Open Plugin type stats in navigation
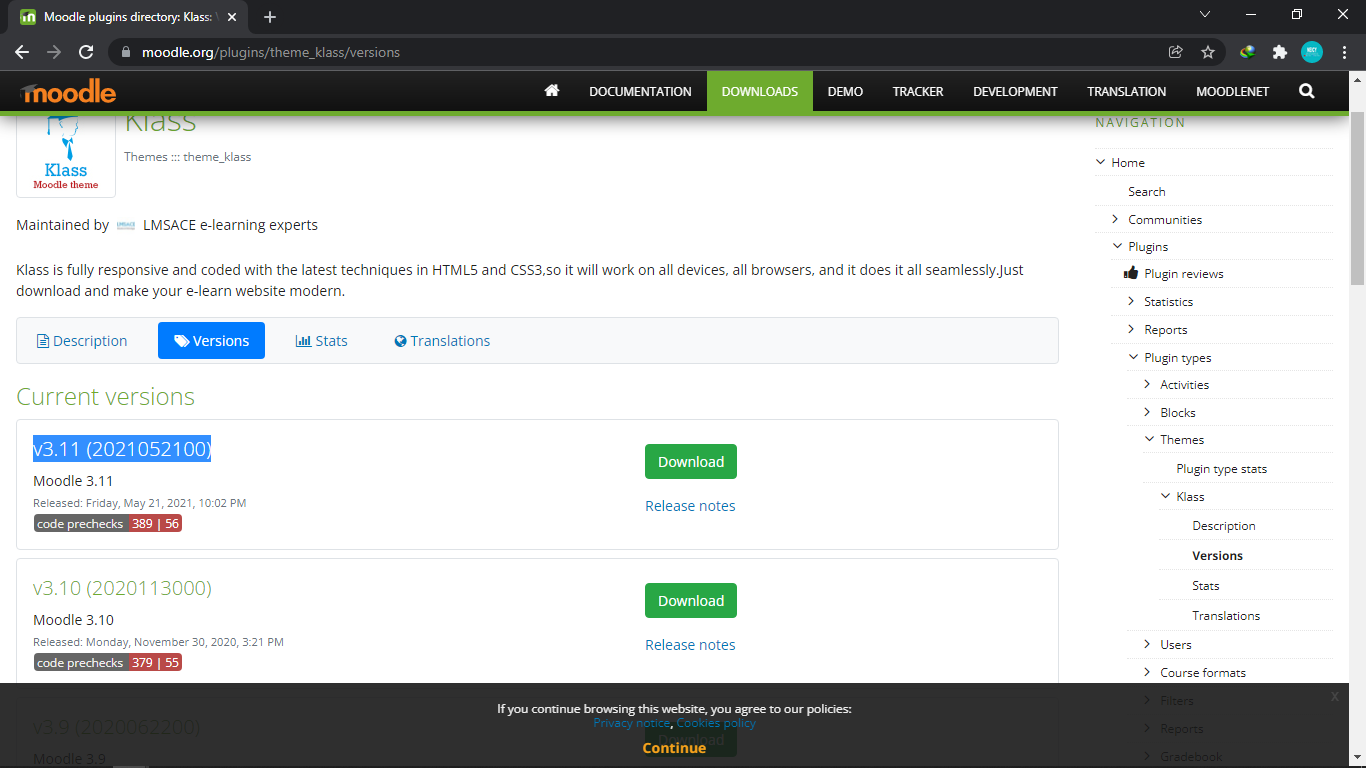This screenshot has height=768, width=1366. 1222,468
